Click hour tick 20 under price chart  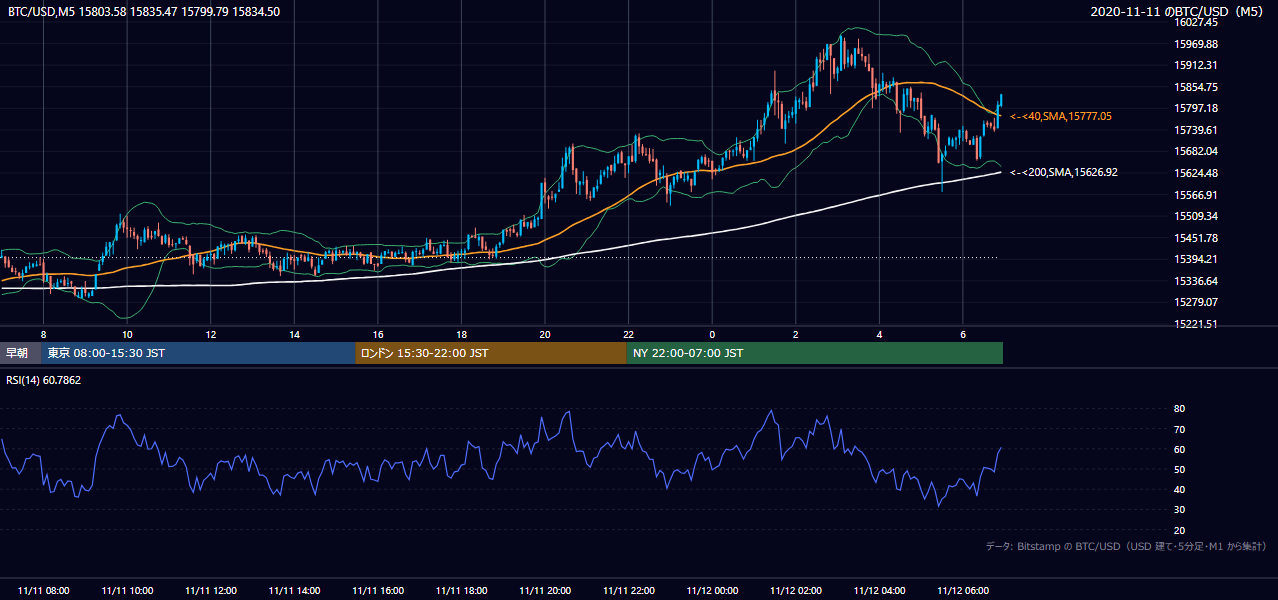[545, 334]
